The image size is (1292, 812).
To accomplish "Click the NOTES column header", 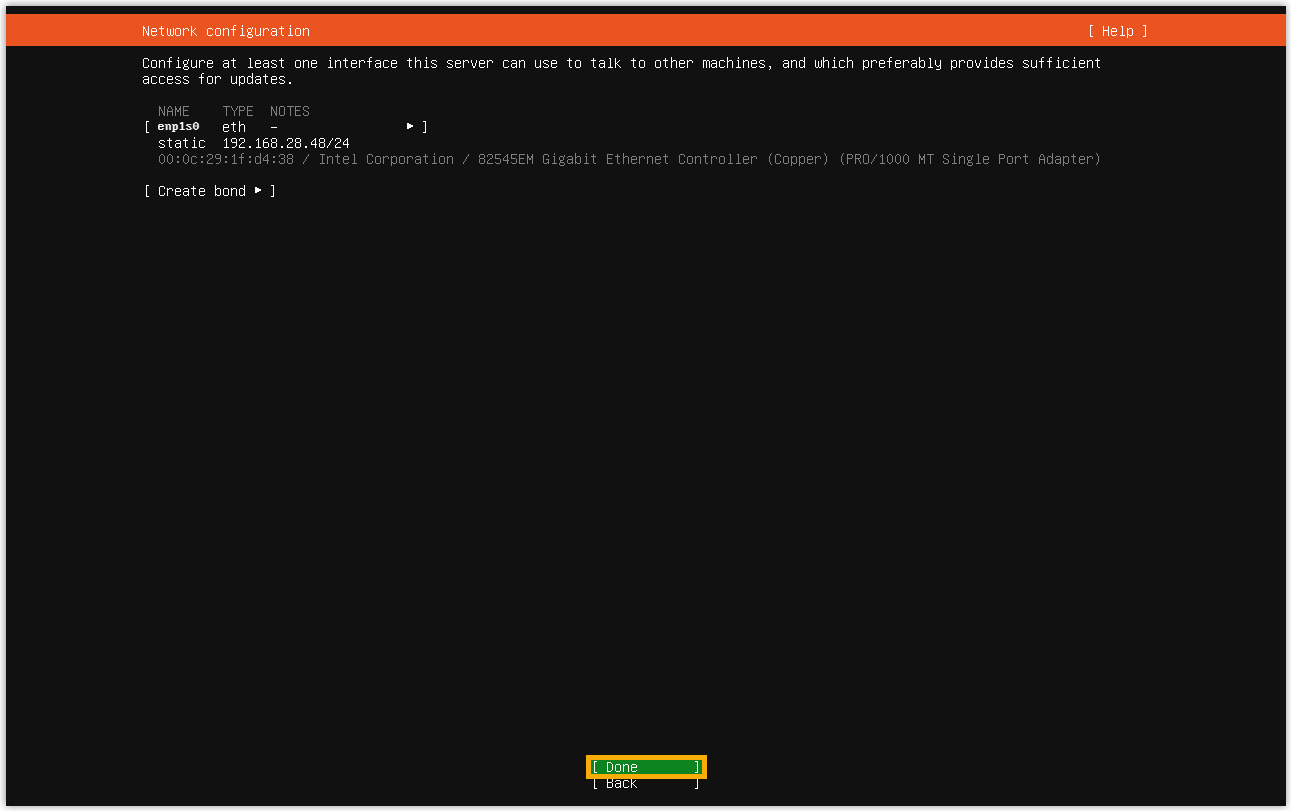I will pyautogui.click(x=289, y=111).
